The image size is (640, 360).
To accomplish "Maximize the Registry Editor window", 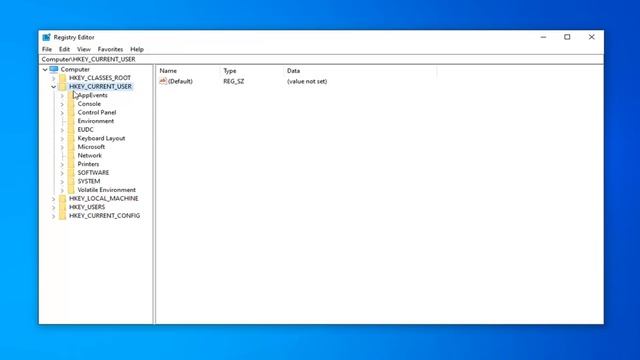I will [567, 37].
